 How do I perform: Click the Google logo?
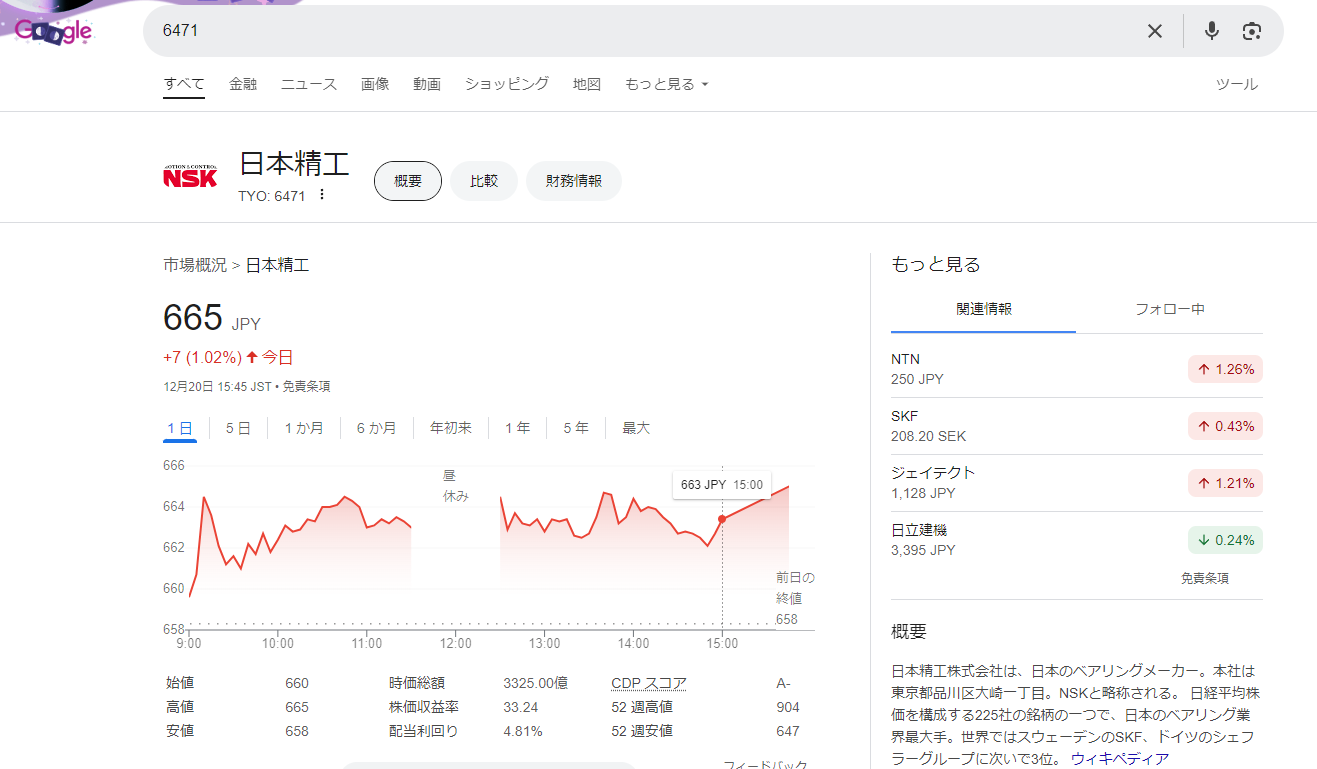pyautogui.click(x=53, y=31)
